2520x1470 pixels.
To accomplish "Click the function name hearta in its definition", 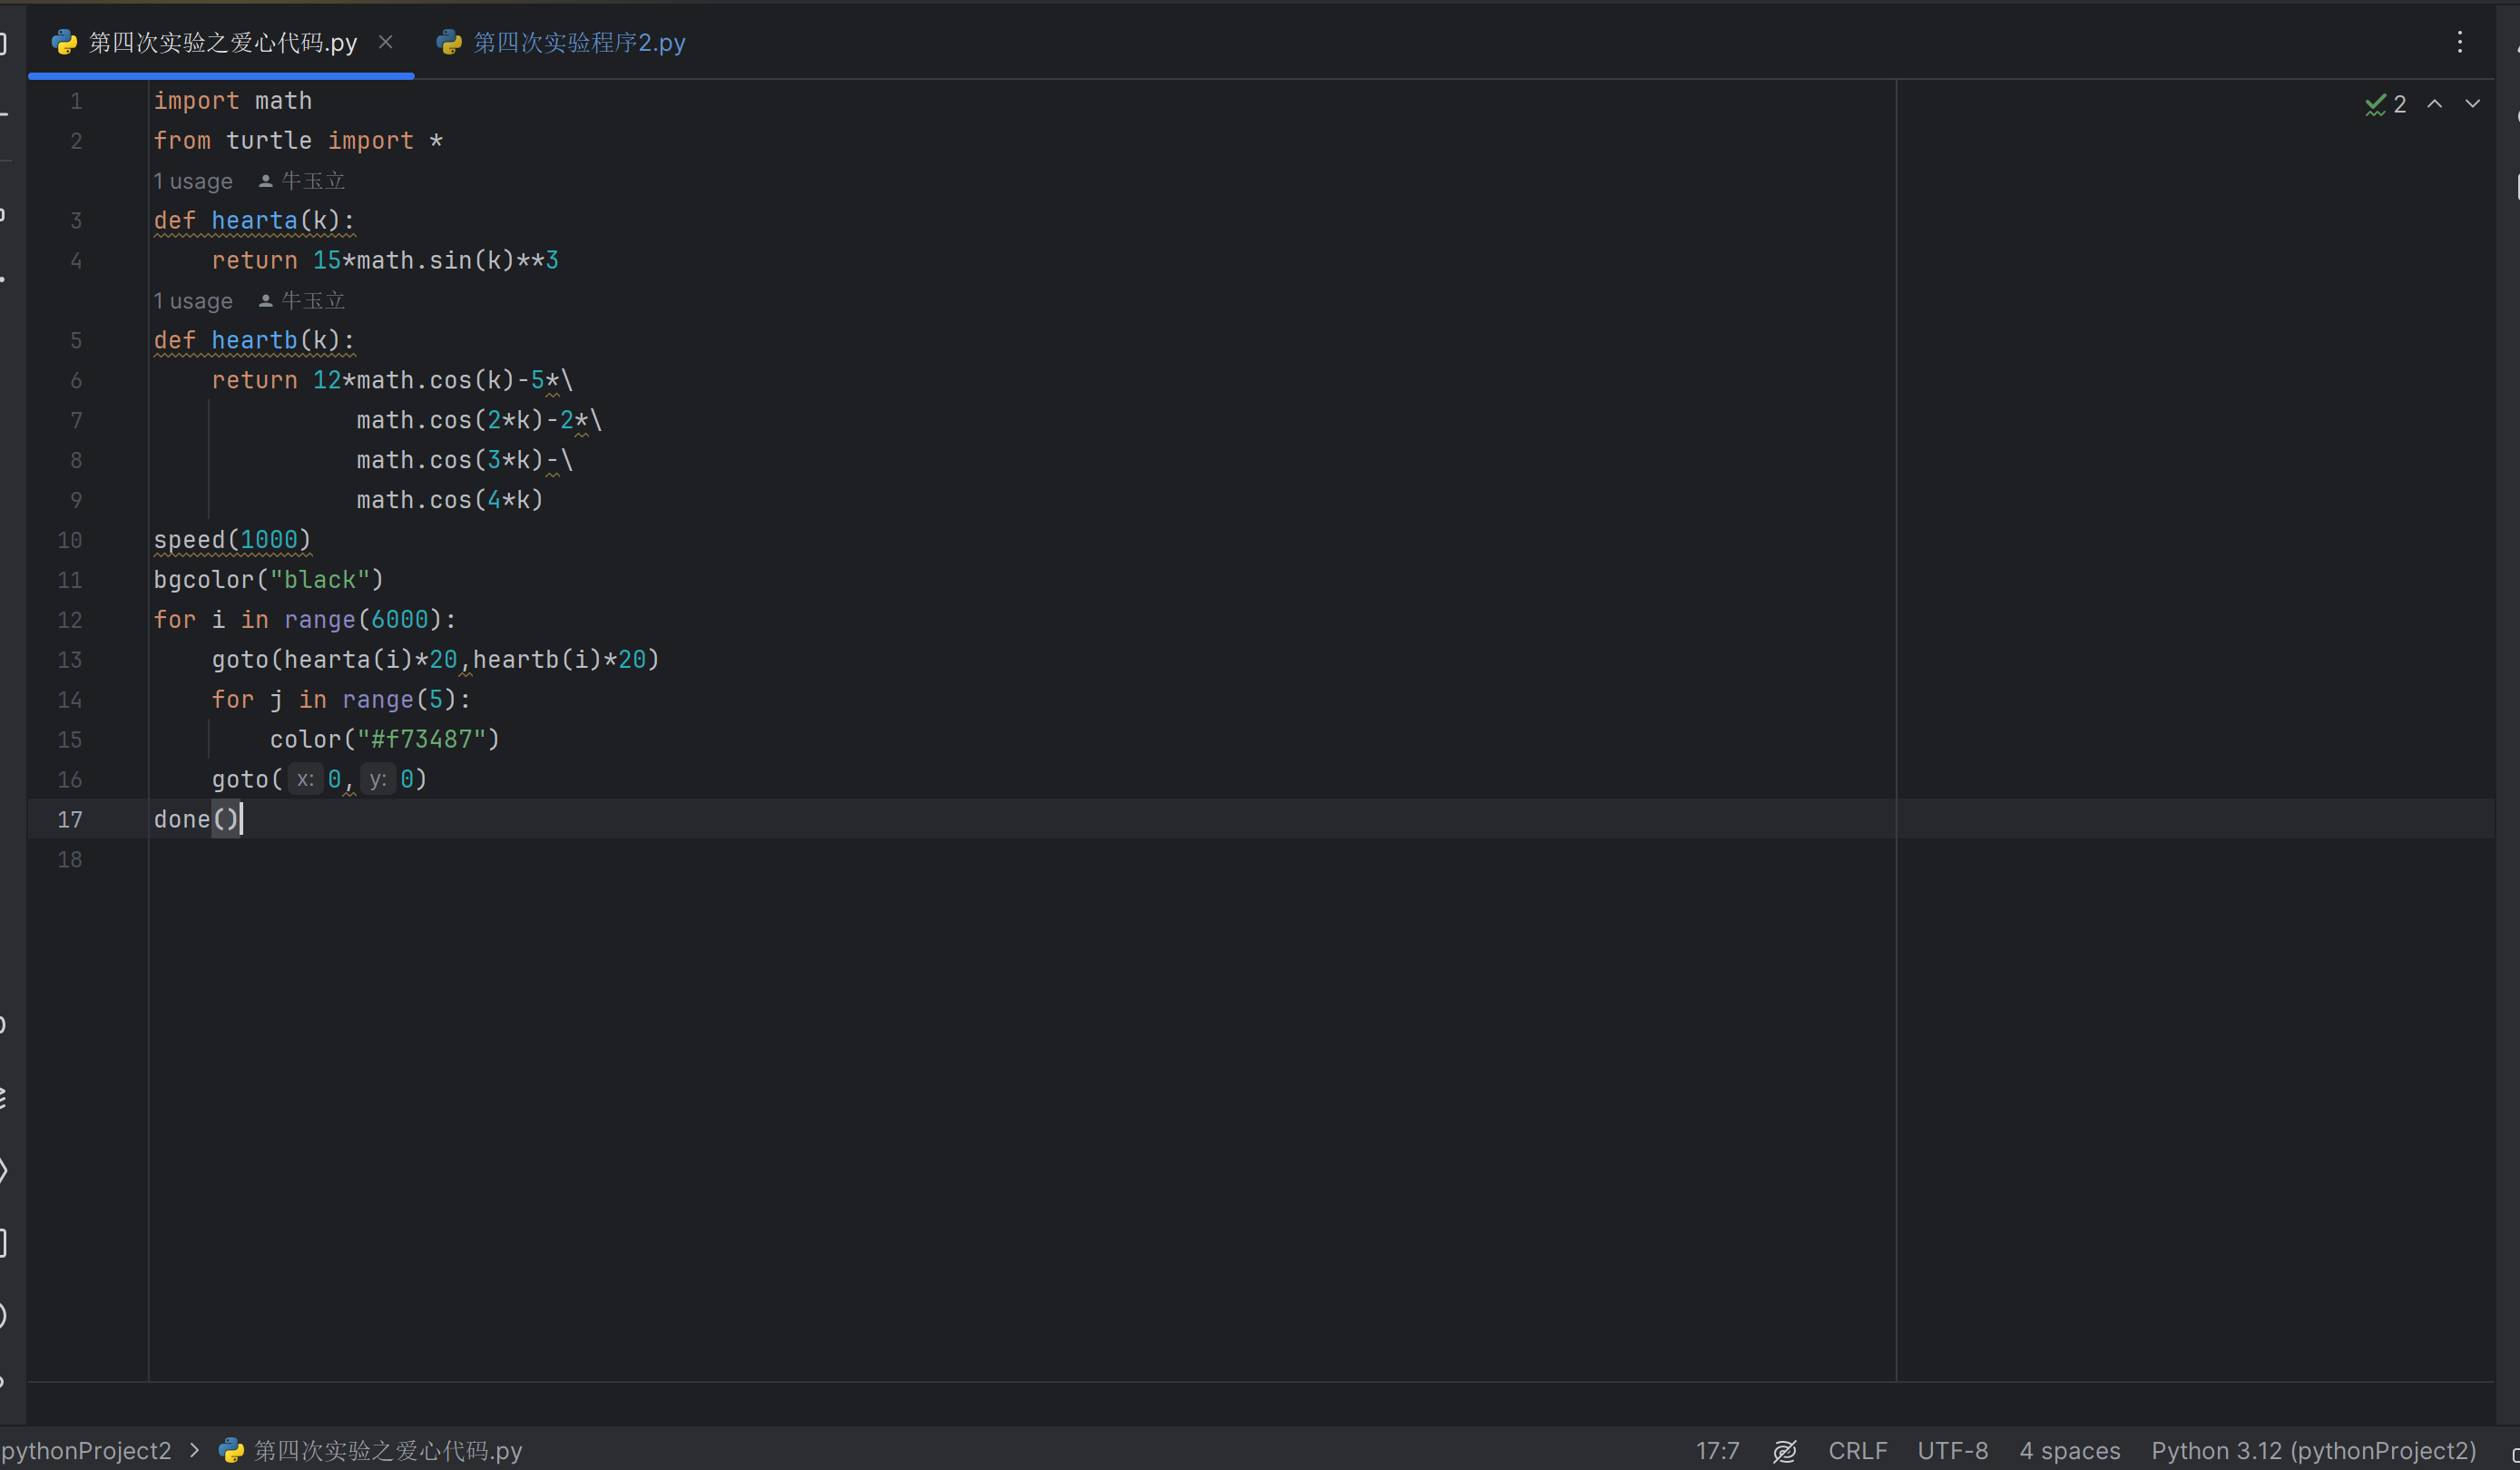I will click(255, 221).
